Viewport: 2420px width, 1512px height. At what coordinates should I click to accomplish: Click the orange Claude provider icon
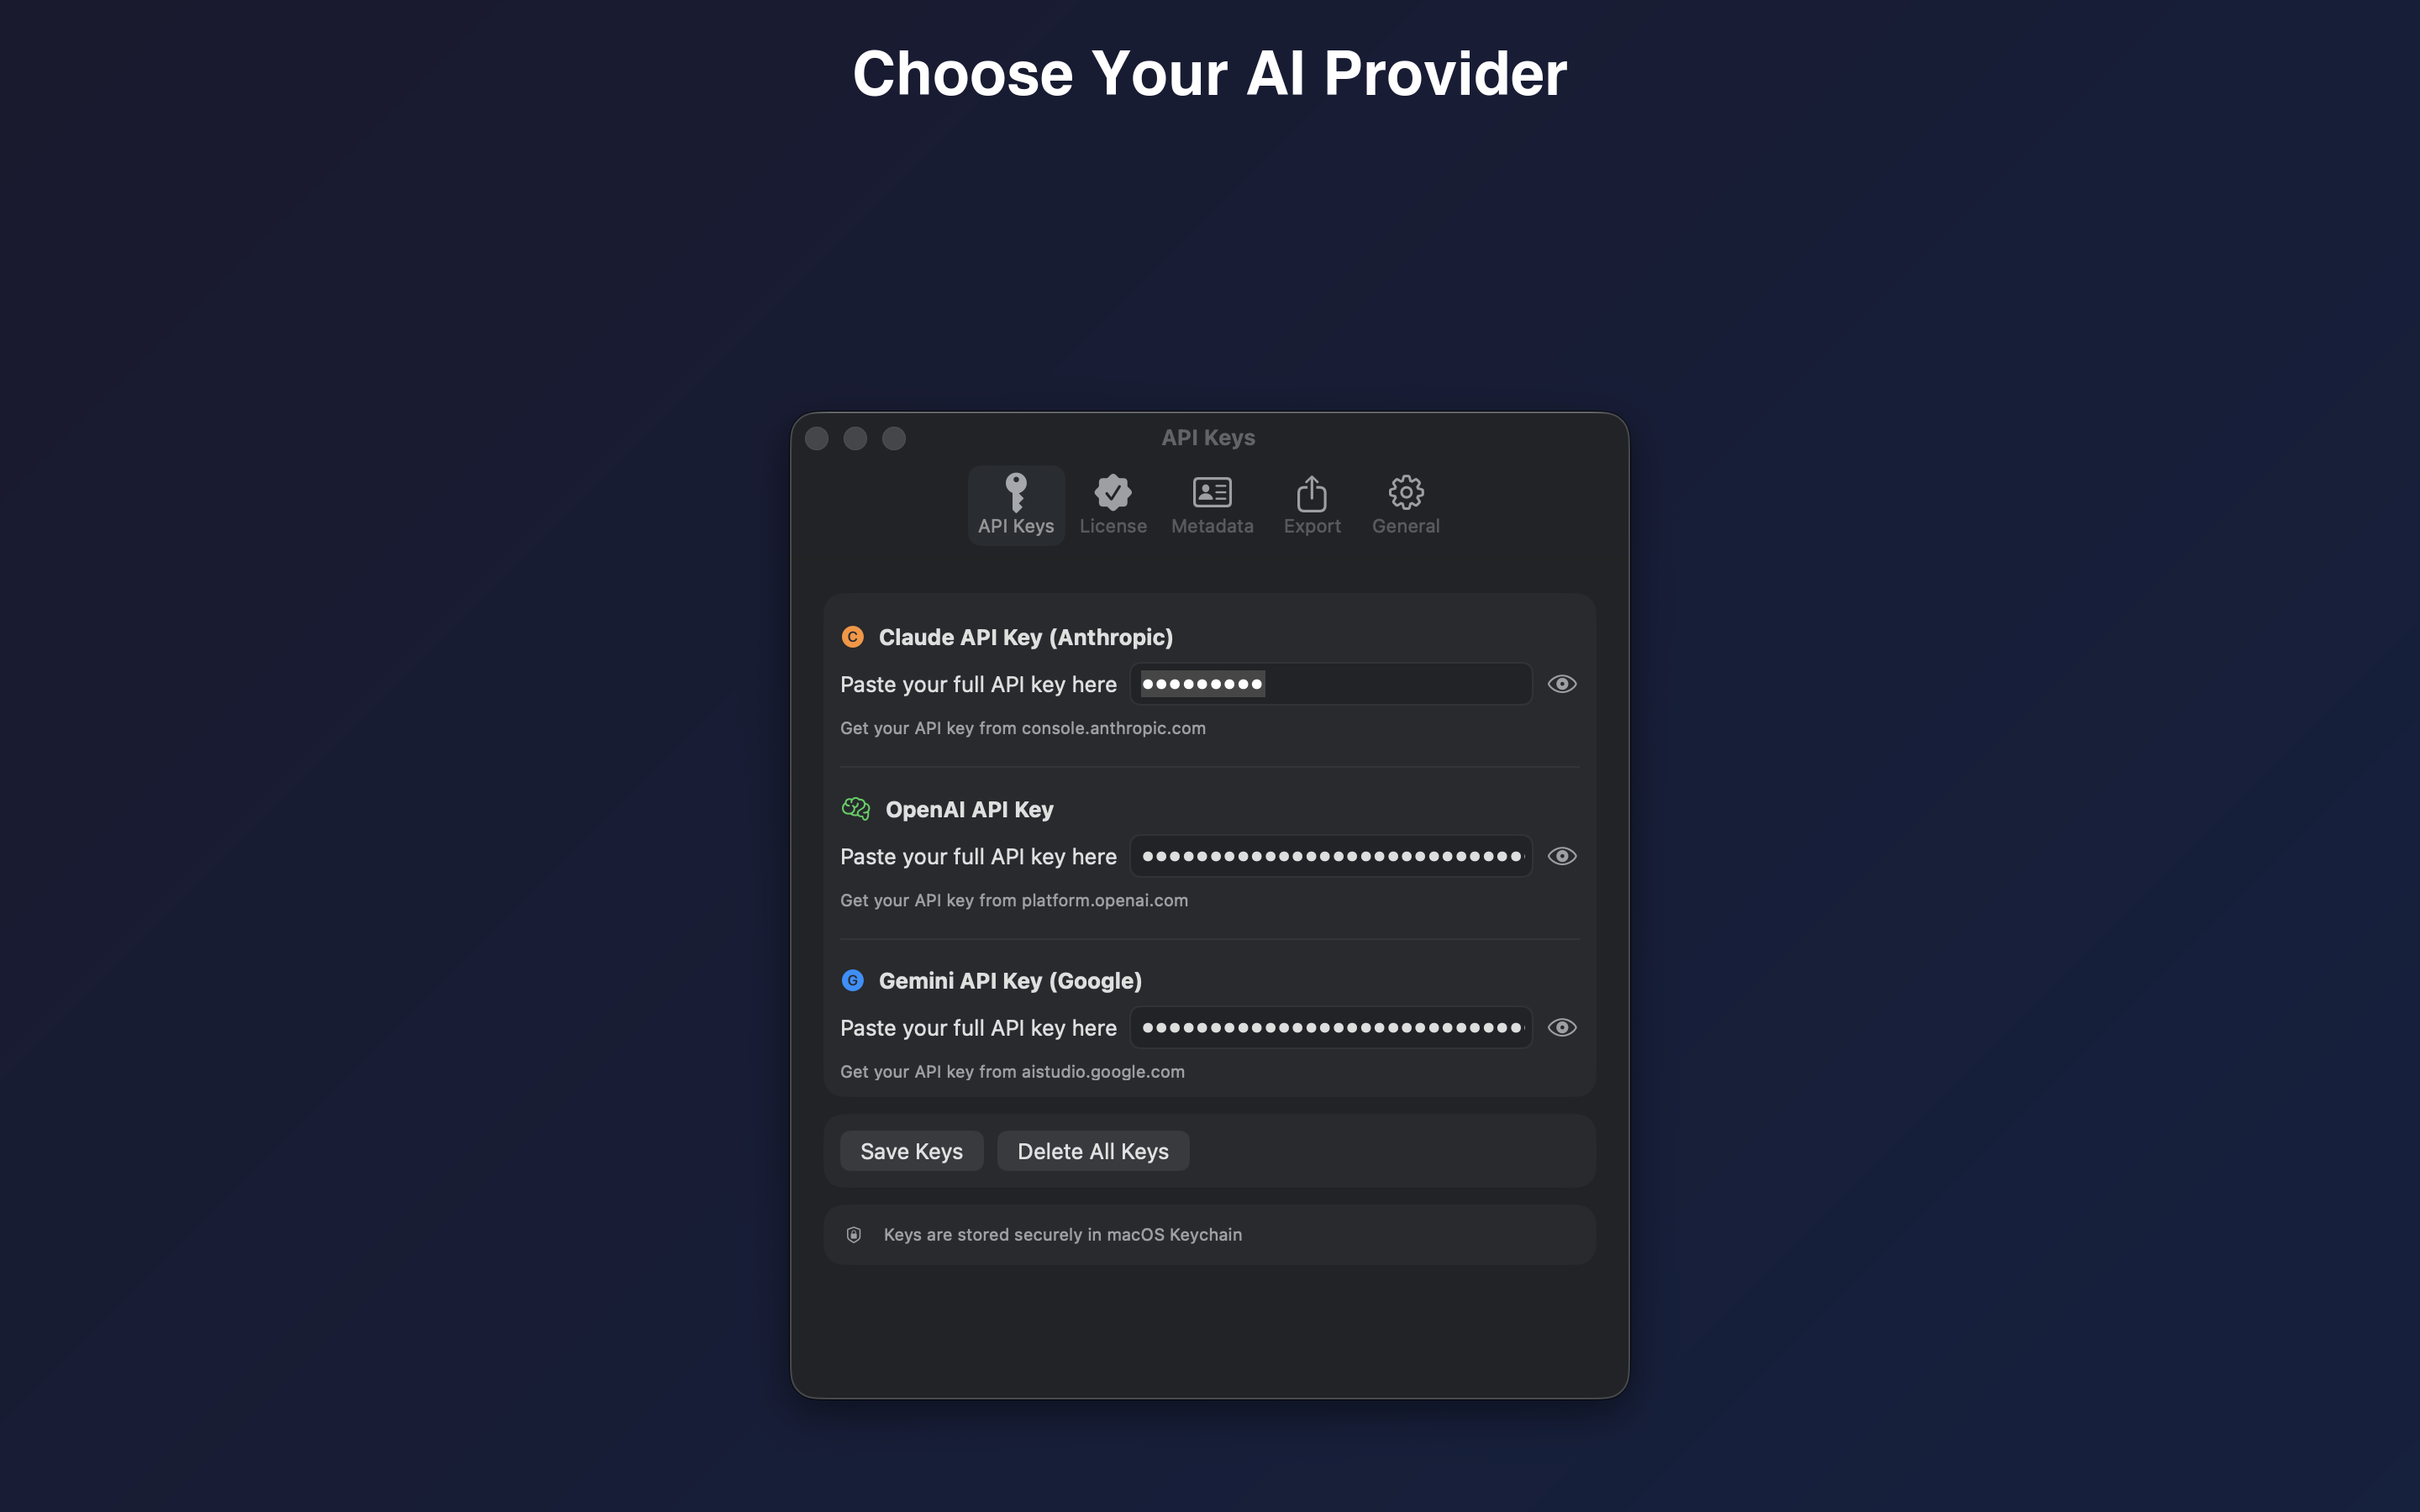(853, 637)
